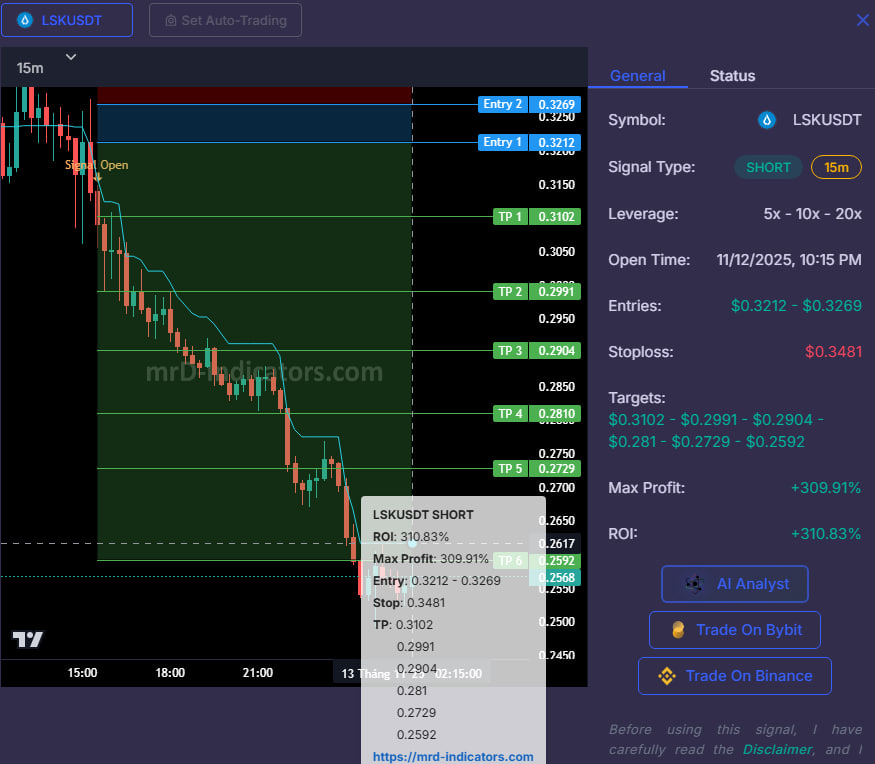Click the LSKUSDT coin icon in the header
The height and width of the screenshot is (764, 875).
click(x=25, y=20)
